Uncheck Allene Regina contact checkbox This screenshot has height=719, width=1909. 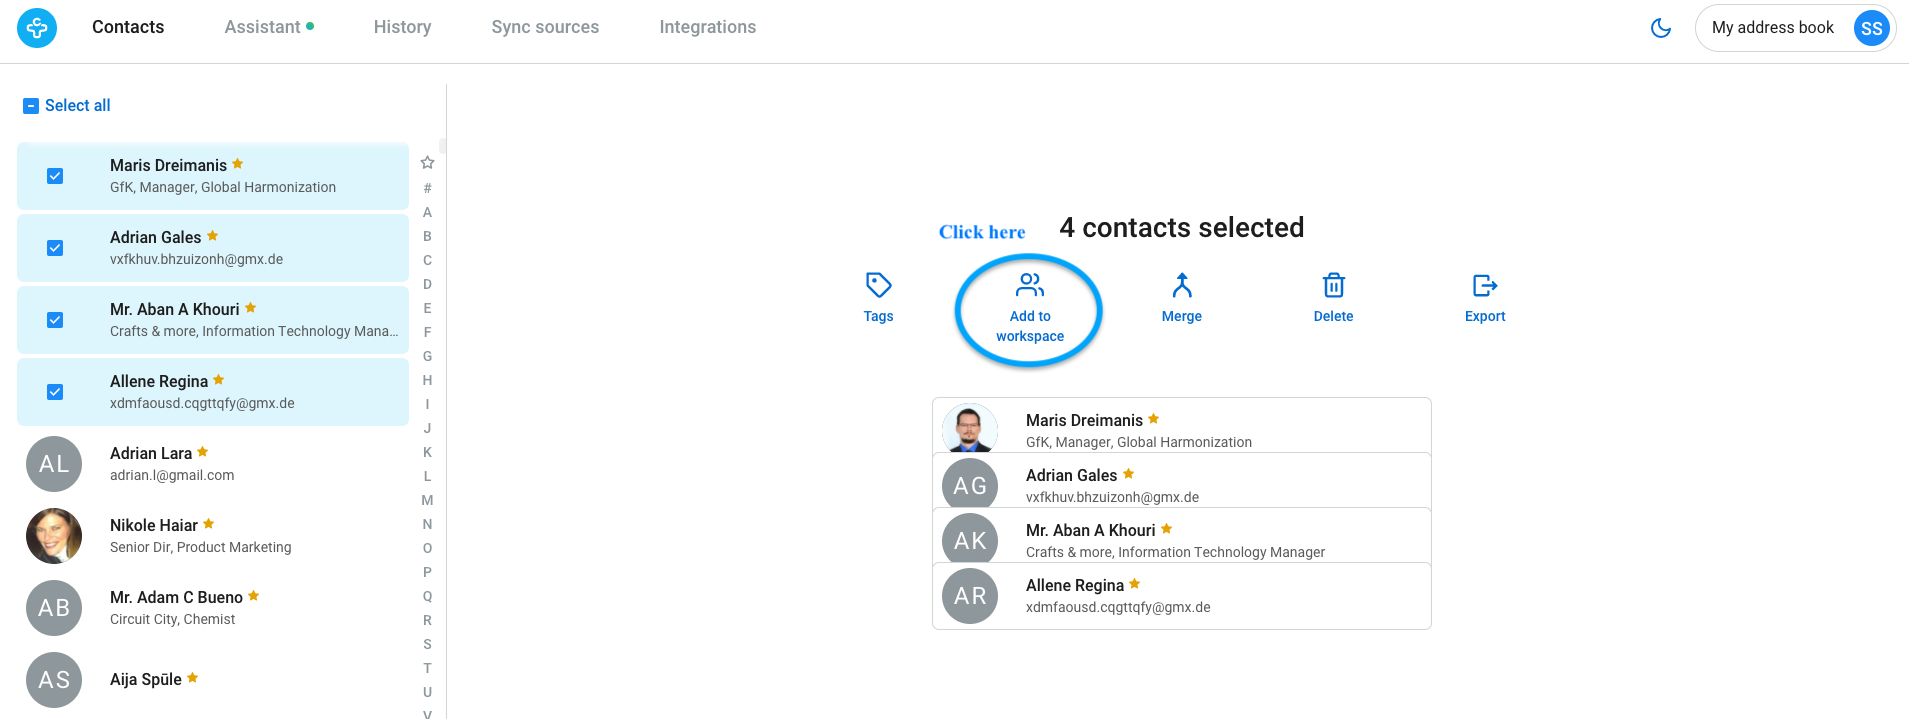[55, 392]
